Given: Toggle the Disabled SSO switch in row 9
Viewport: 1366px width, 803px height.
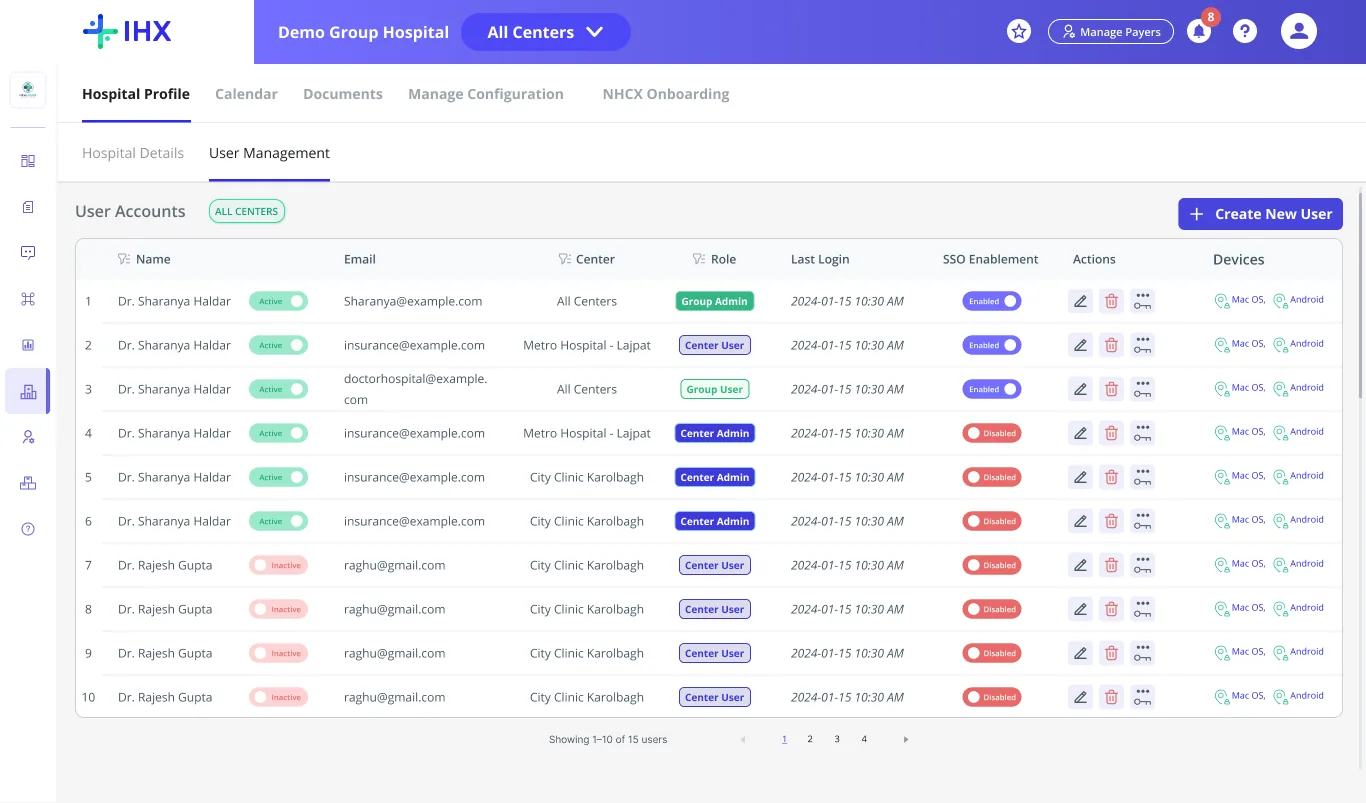Looking at the screenshot, I should coord(992,653).
